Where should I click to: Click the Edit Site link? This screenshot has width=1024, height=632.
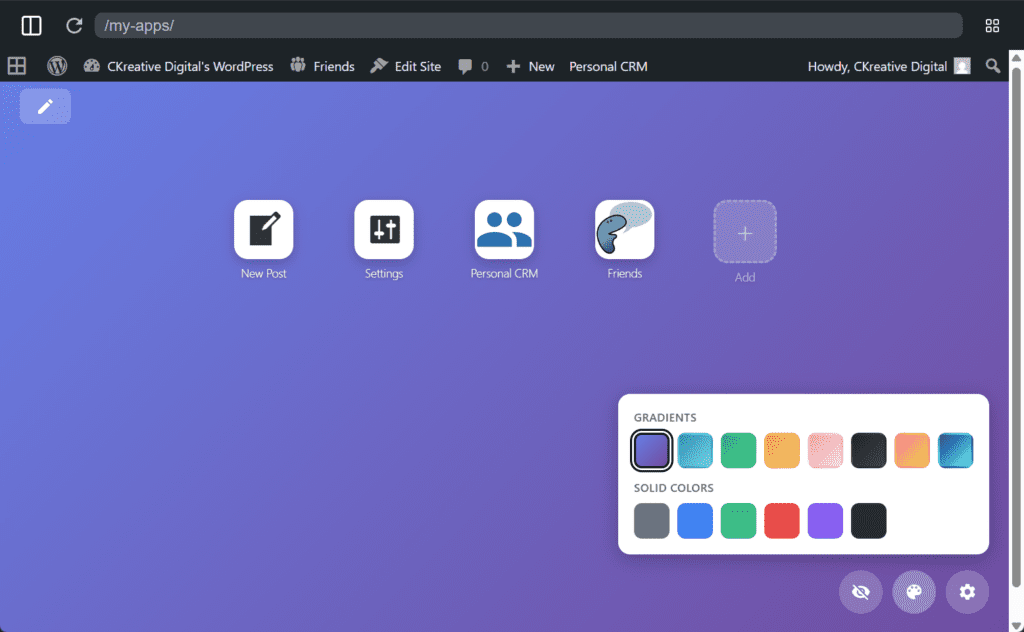pyautogui.click(x=406, y=66)
